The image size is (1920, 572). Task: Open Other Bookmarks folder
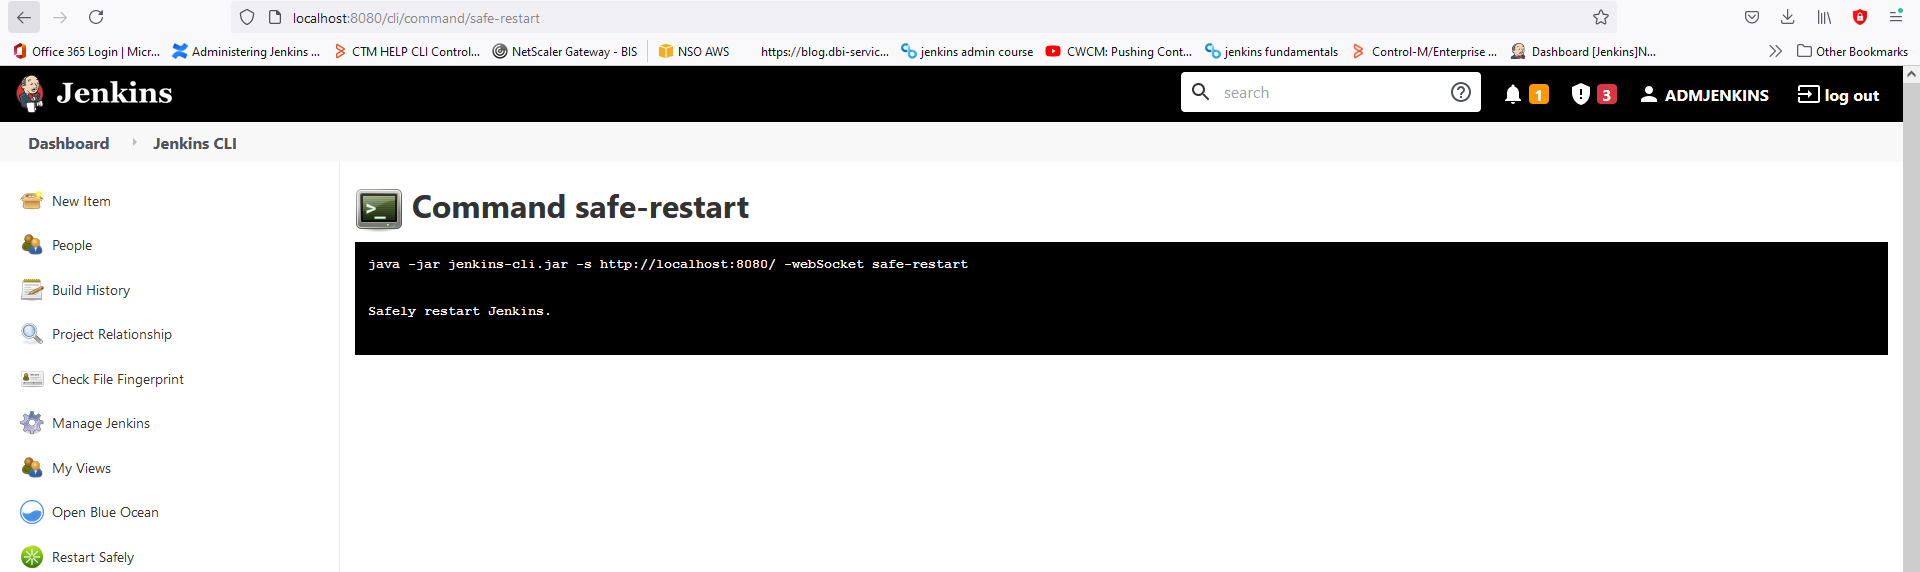tap(1852, 51)
